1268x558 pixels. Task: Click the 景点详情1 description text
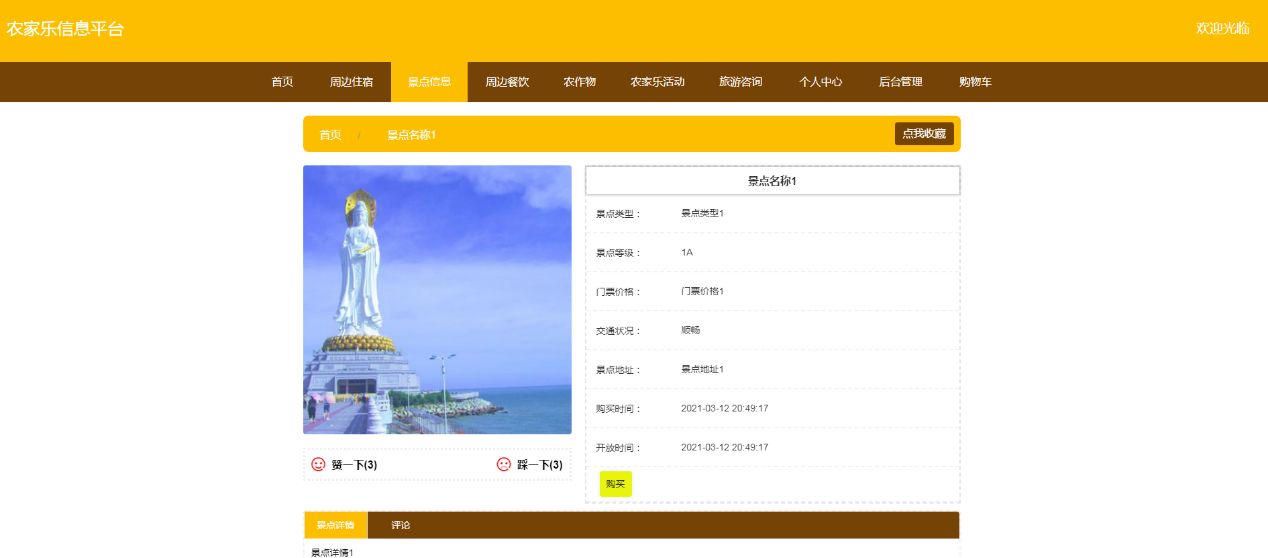(332, 552)
